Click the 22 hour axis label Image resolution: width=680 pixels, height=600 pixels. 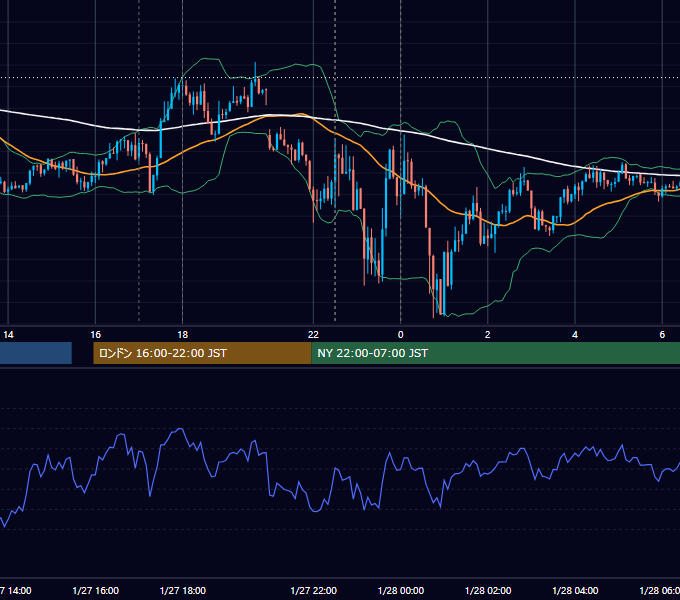313,335
